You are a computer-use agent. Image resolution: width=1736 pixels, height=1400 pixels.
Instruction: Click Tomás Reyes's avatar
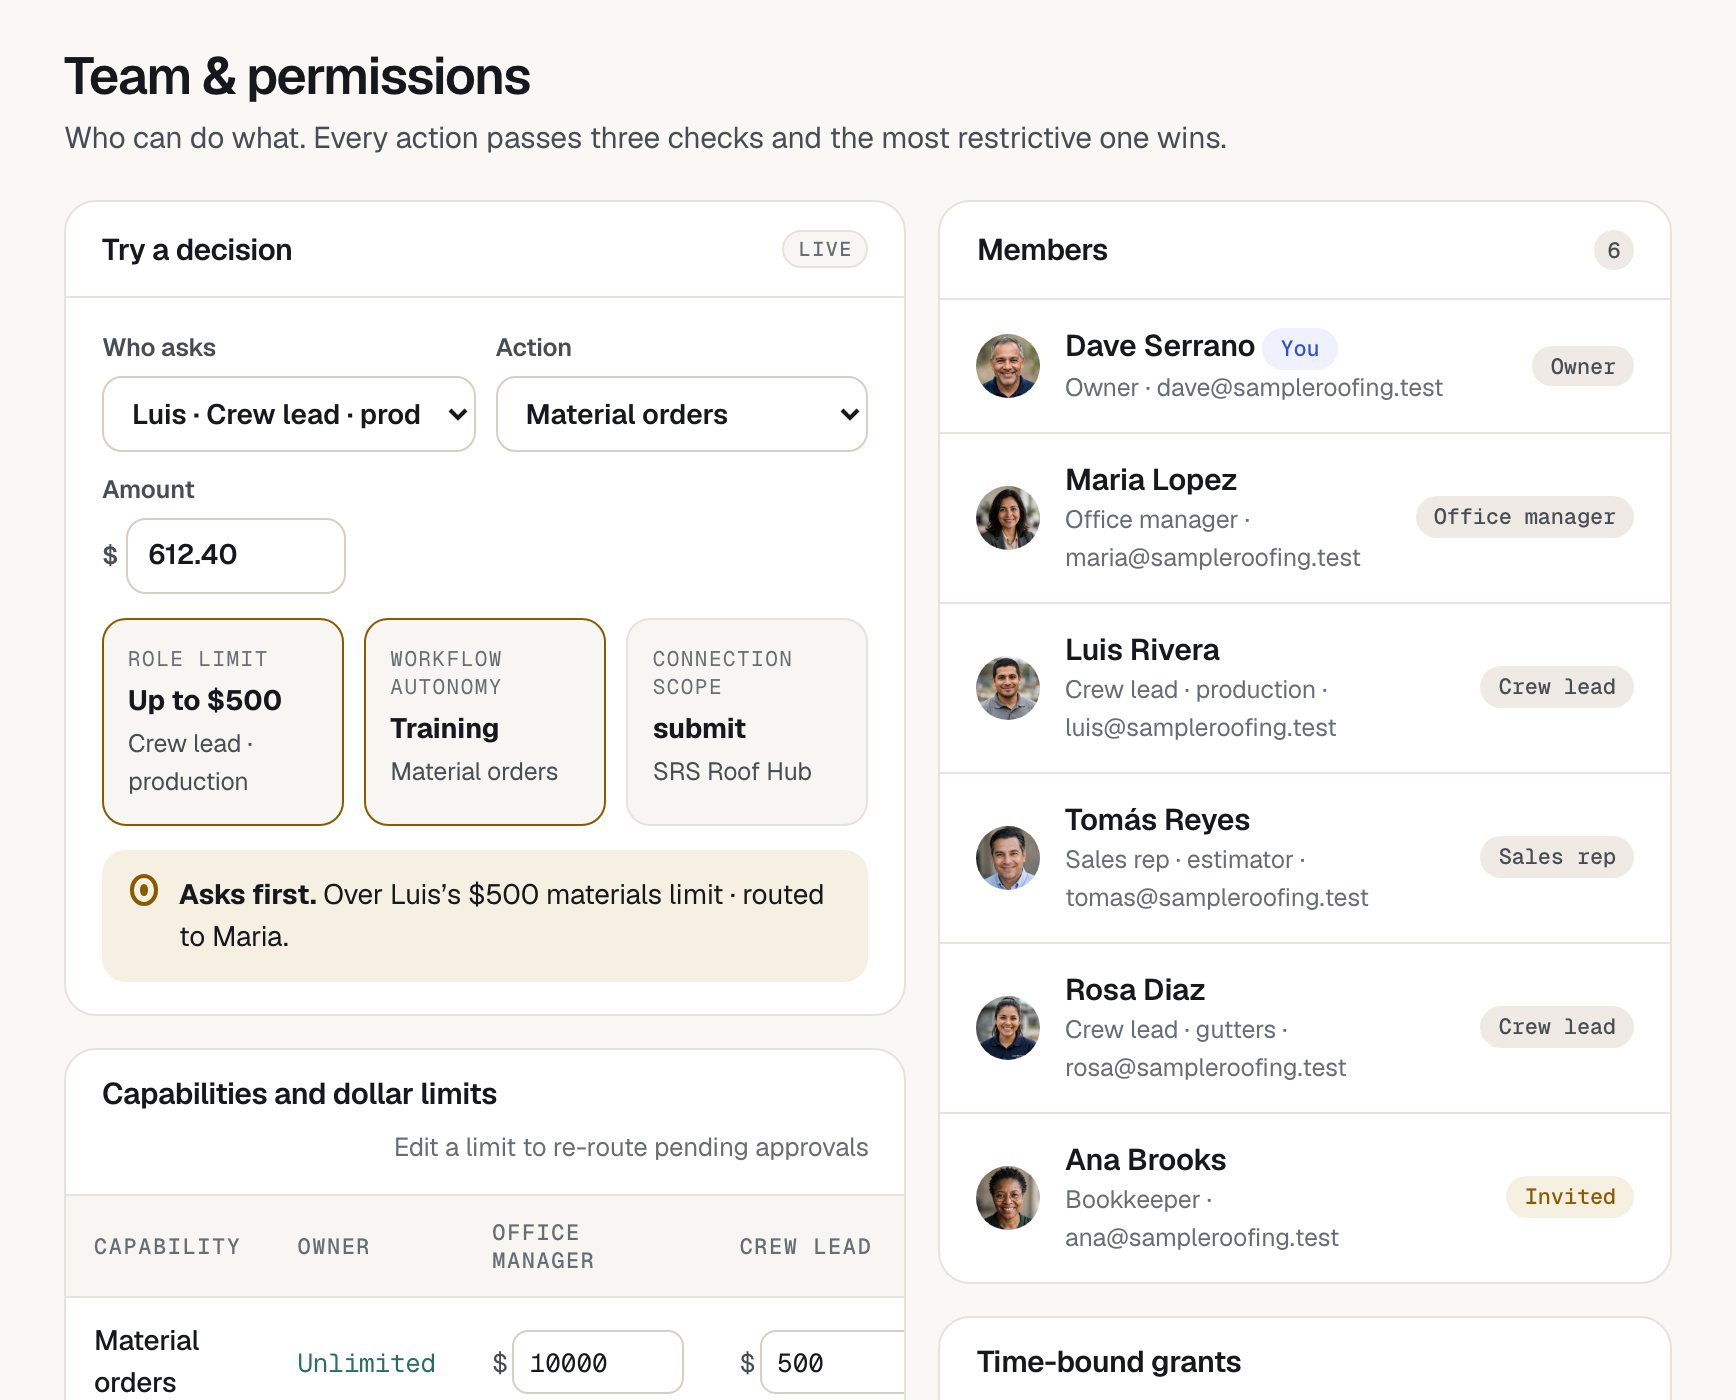tap(1008, 858)
